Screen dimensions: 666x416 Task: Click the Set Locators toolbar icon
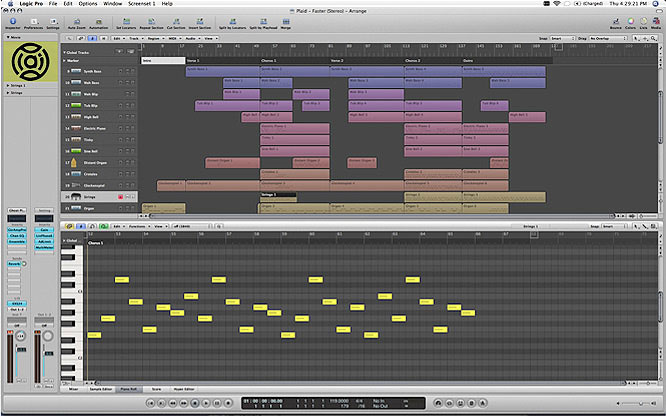(128, 21)
